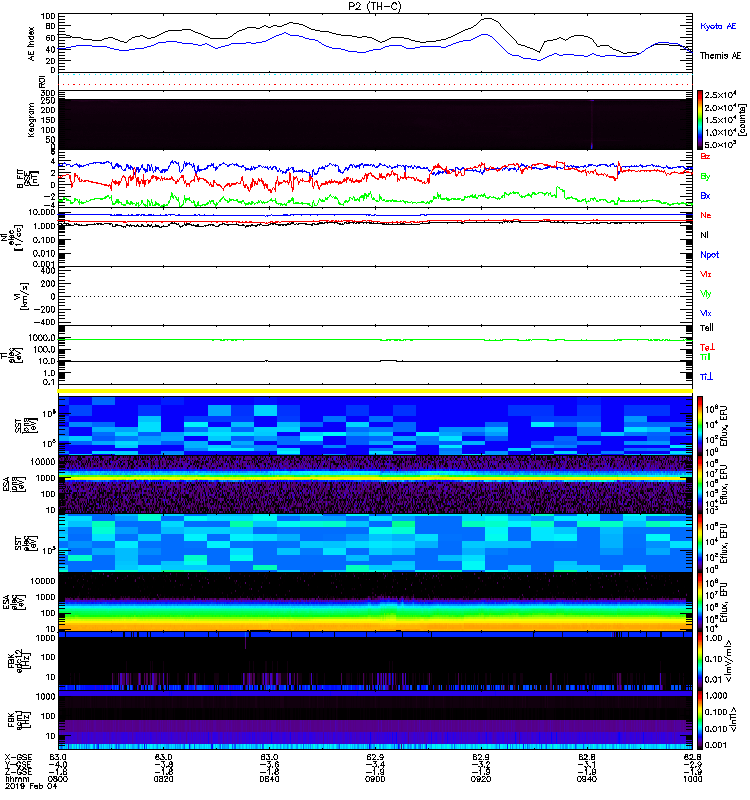Select the blue Ti-perpendicular legend label
This screenshot has height=800, width=750.
coord(707,377)
